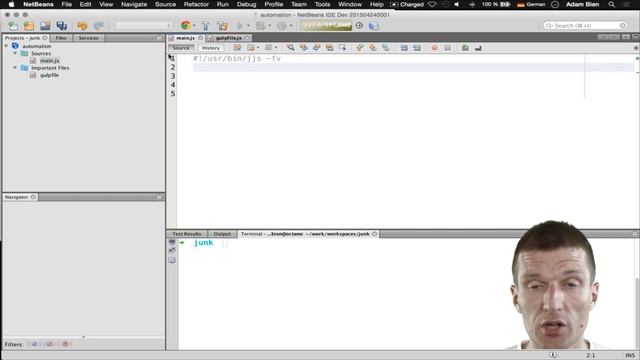Viewport: 640px width, 360px height.
Task: Click the Profile Project toolbar icon
Action: [x=282, y=26]
